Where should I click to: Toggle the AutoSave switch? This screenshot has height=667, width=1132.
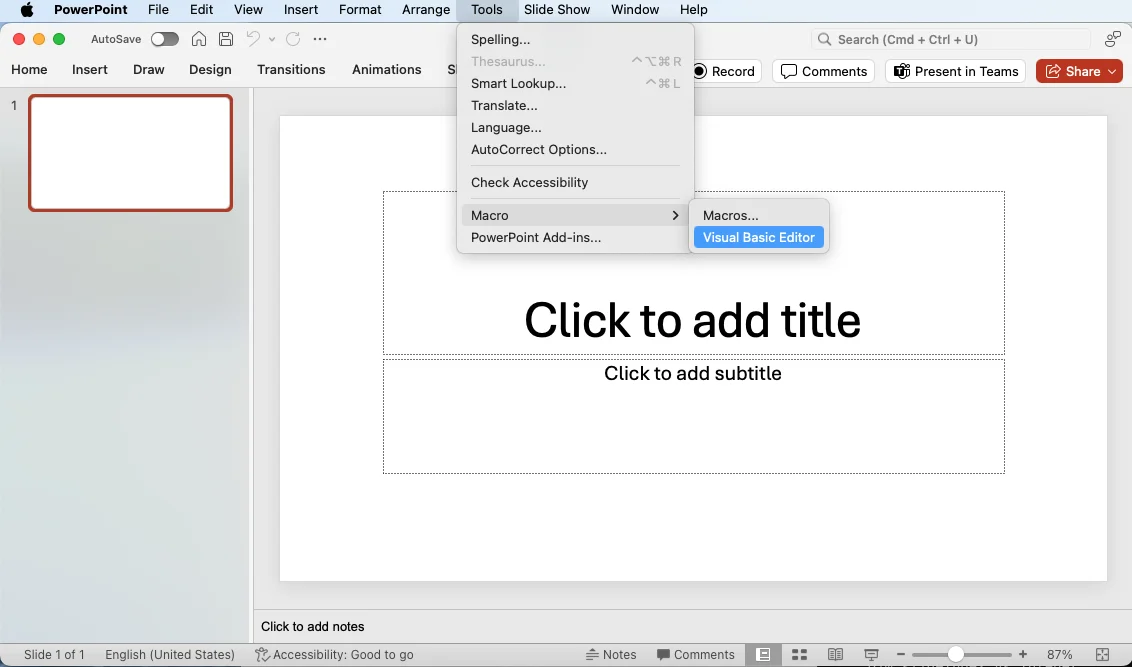[x=165, y=39]
